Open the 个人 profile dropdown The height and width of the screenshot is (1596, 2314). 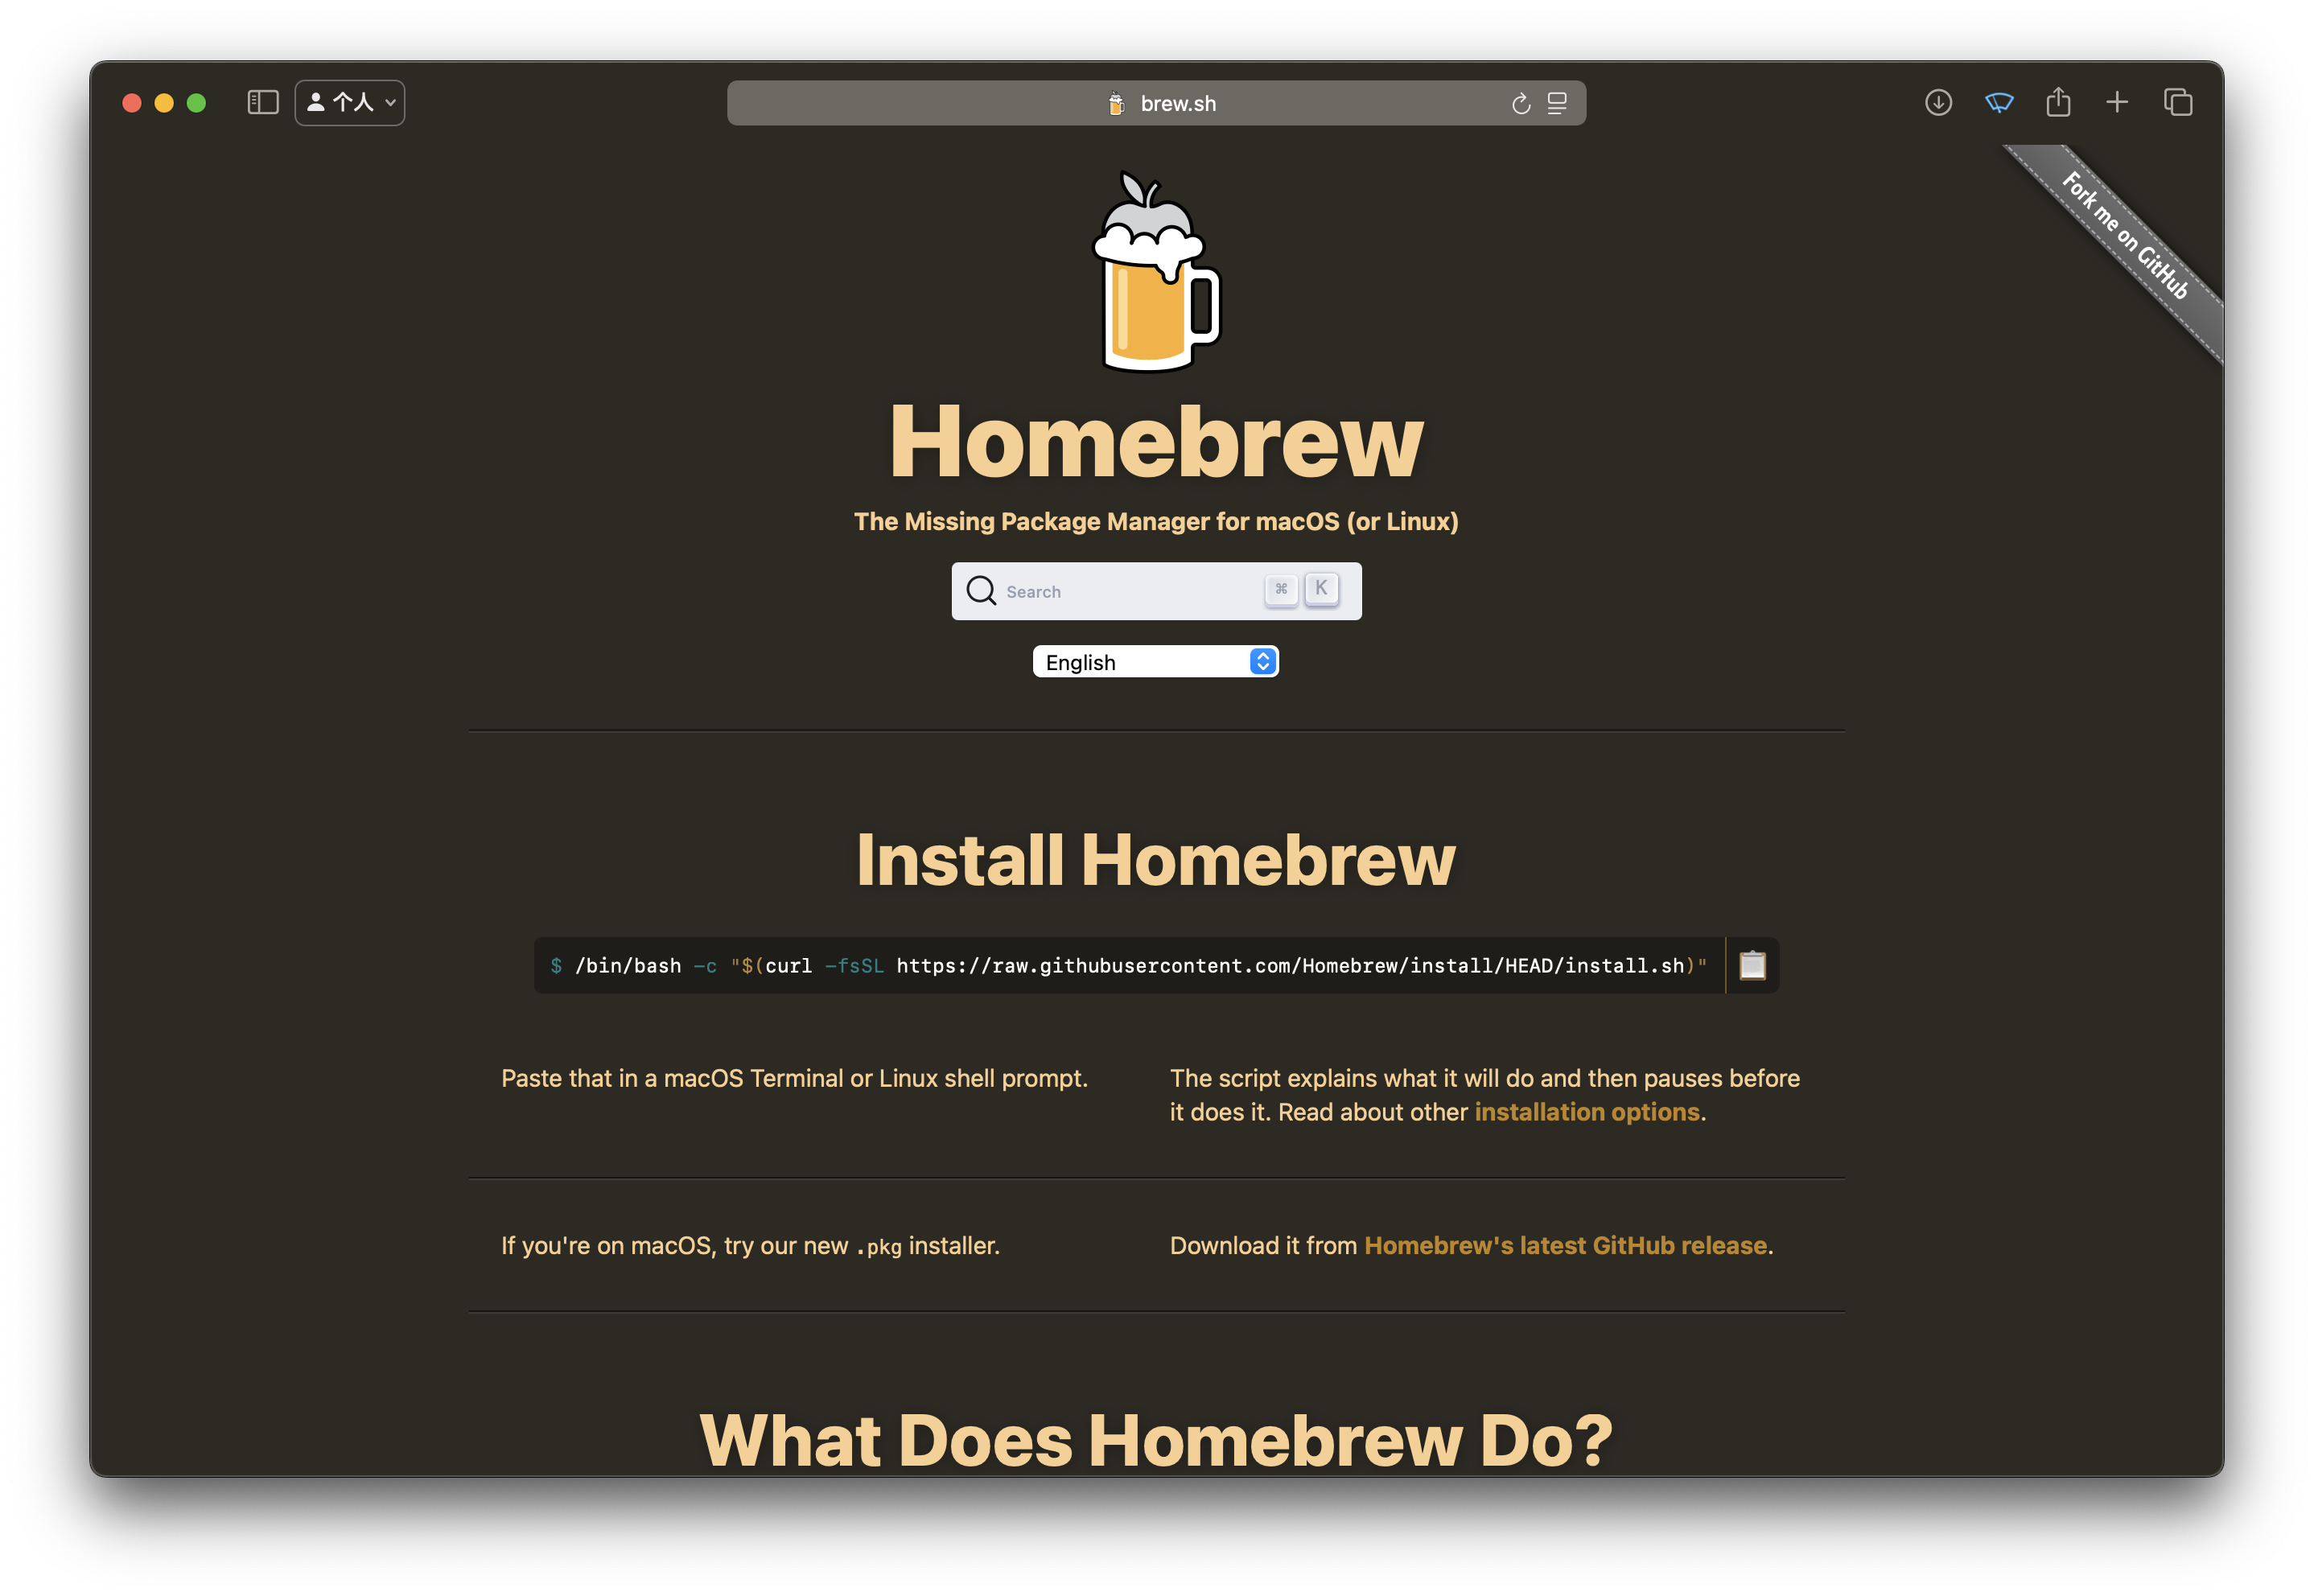pyautogui.click(x=350, y=103)
